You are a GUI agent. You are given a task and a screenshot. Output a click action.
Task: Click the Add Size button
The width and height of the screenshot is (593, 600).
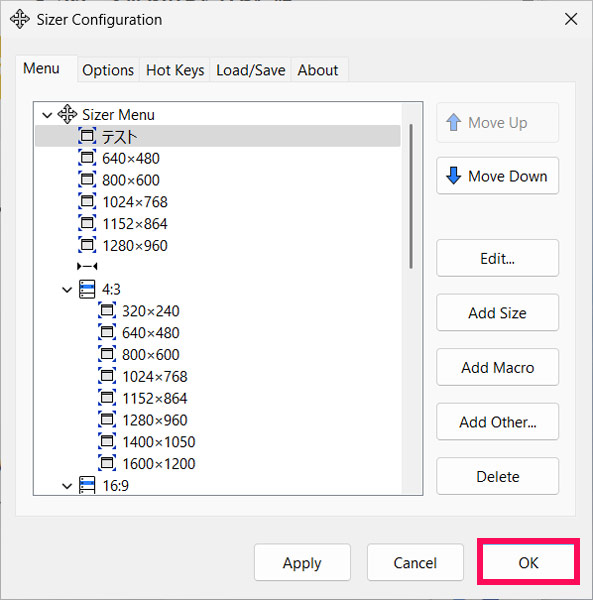(x=497, y=313)
